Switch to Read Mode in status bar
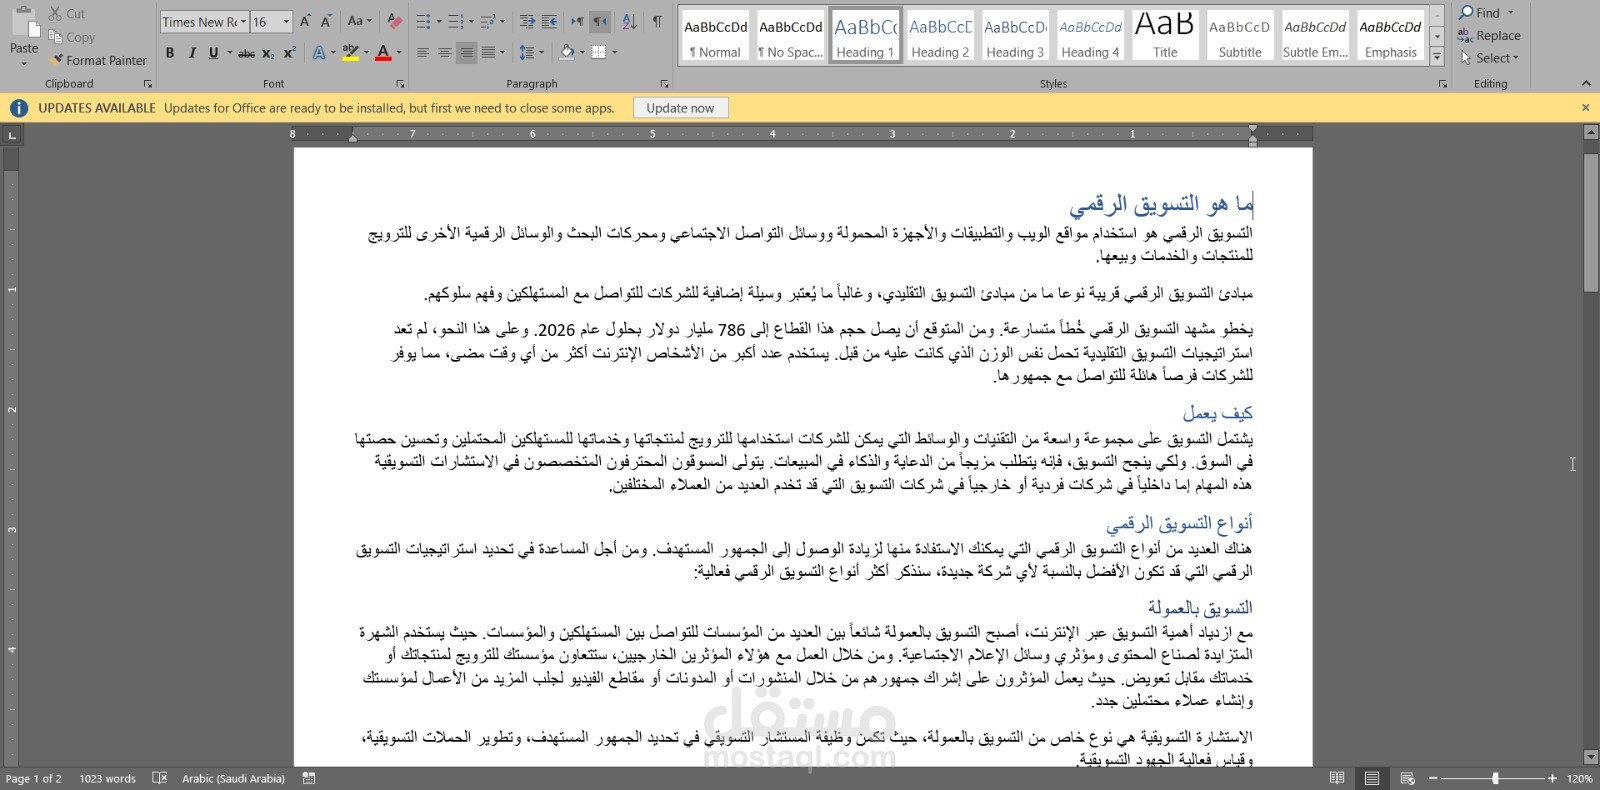Viewport: 1600px width, 790px height. (x=1337, y=778)
